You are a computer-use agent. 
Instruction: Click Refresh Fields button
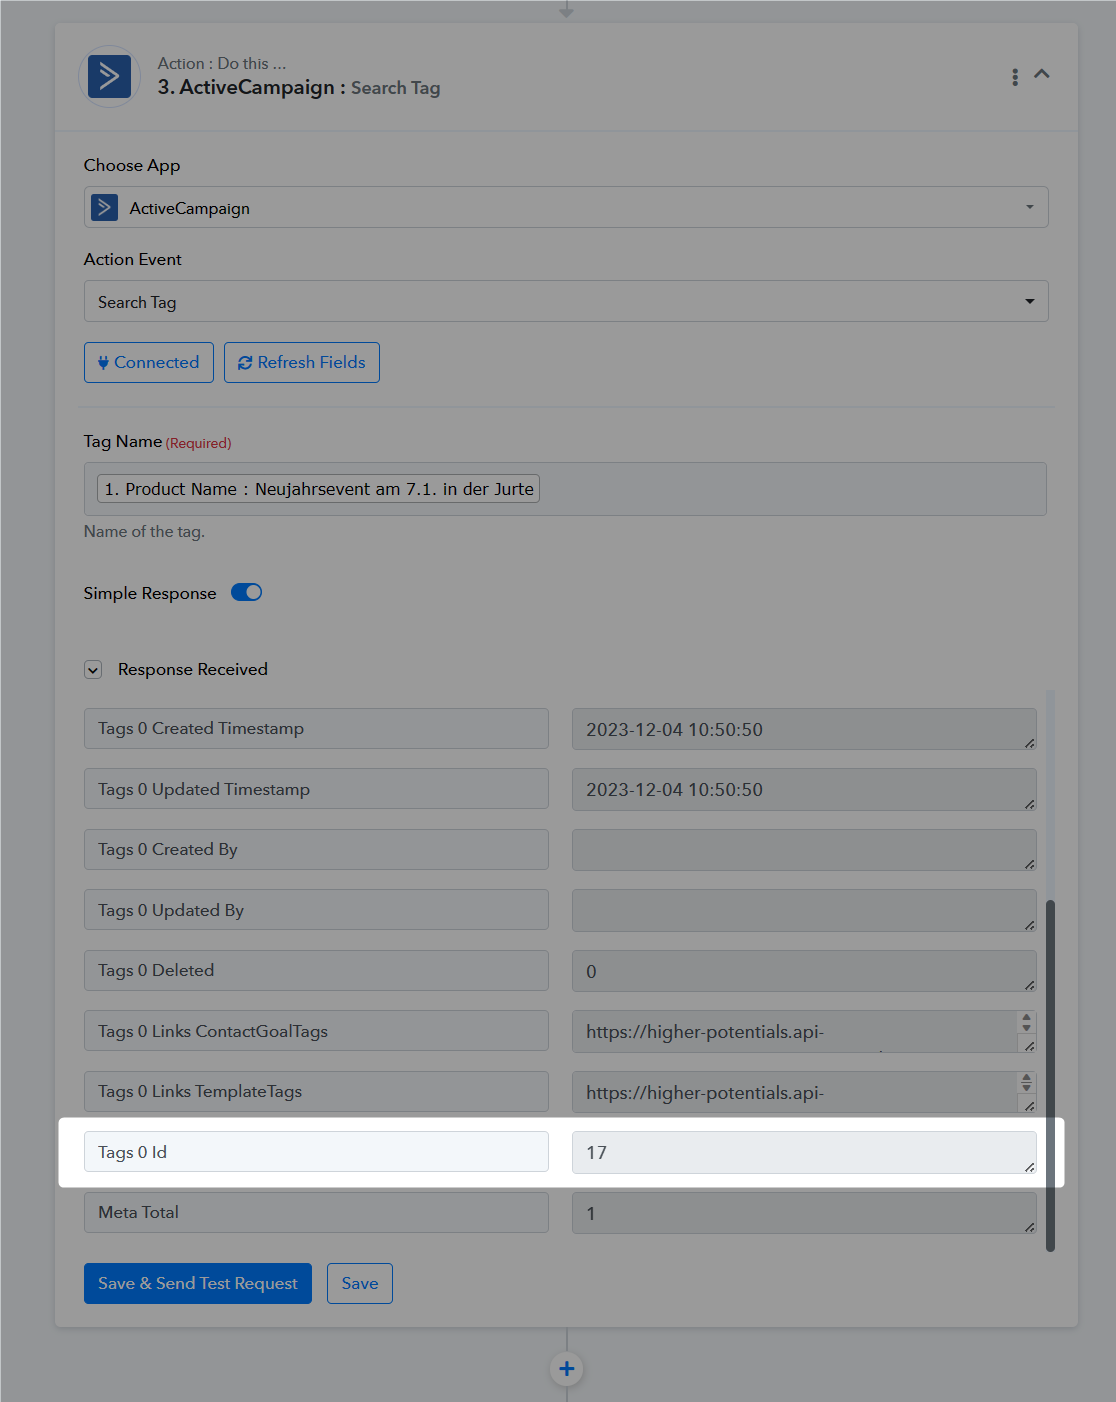(302, 362)
